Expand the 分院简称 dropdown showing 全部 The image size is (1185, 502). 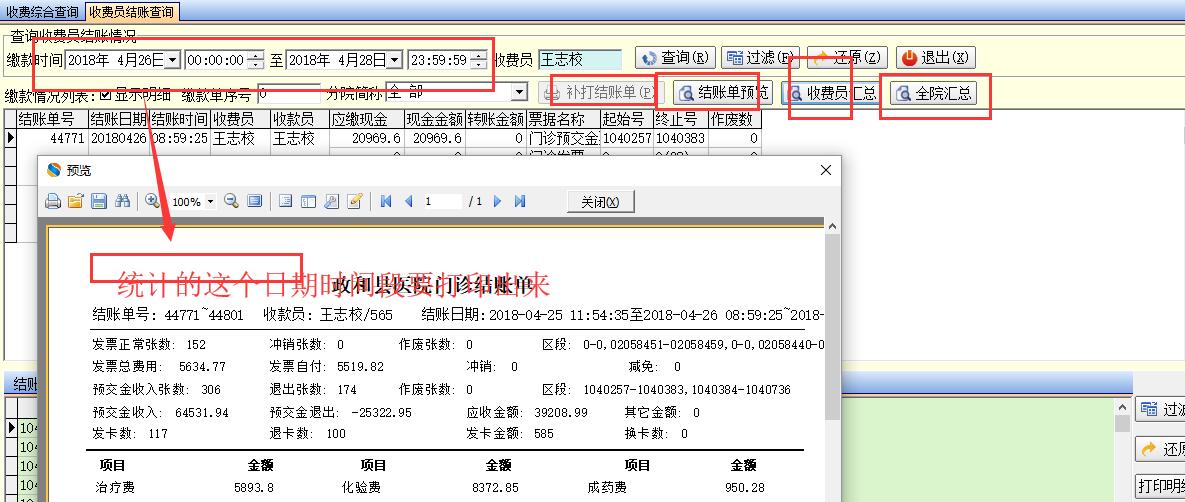pos(519,93)
